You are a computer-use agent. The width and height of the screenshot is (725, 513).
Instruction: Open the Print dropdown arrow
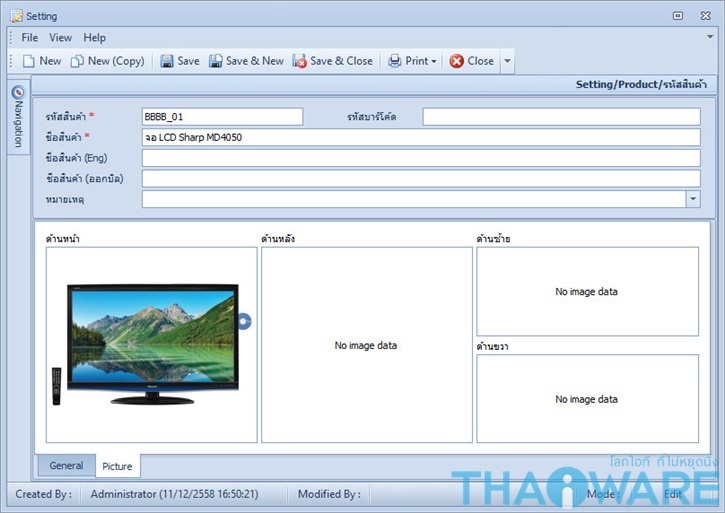point(434,62)
